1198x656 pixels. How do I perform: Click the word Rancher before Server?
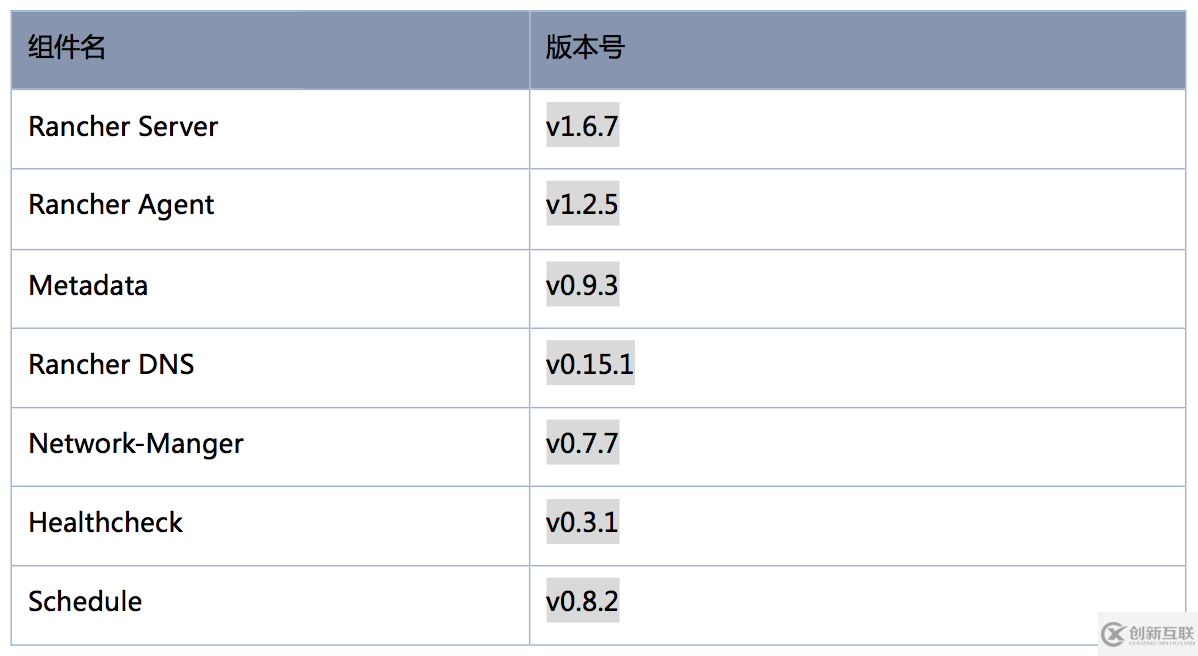point(79,127)
